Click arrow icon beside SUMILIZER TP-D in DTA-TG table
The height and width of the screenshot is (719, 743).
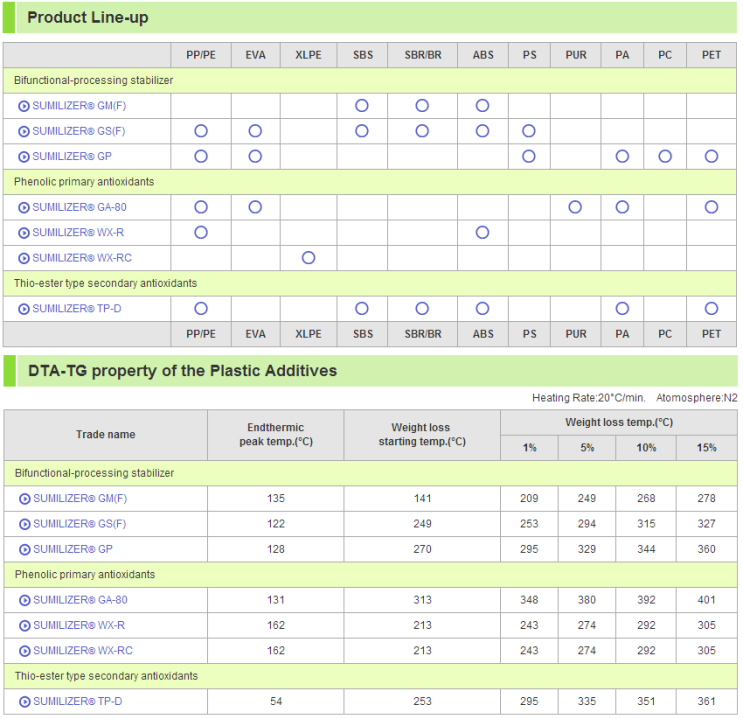(x=24, y=702)
